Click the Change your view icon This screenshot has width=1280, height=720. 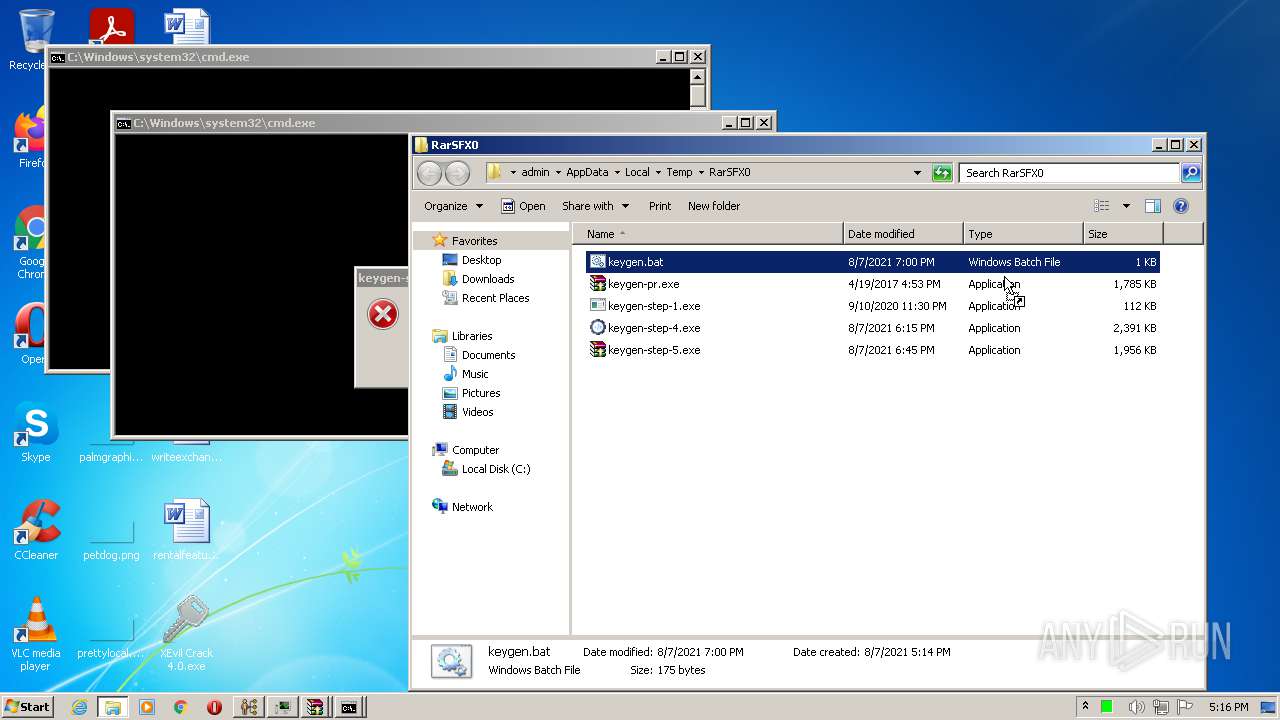point(1102,206)
